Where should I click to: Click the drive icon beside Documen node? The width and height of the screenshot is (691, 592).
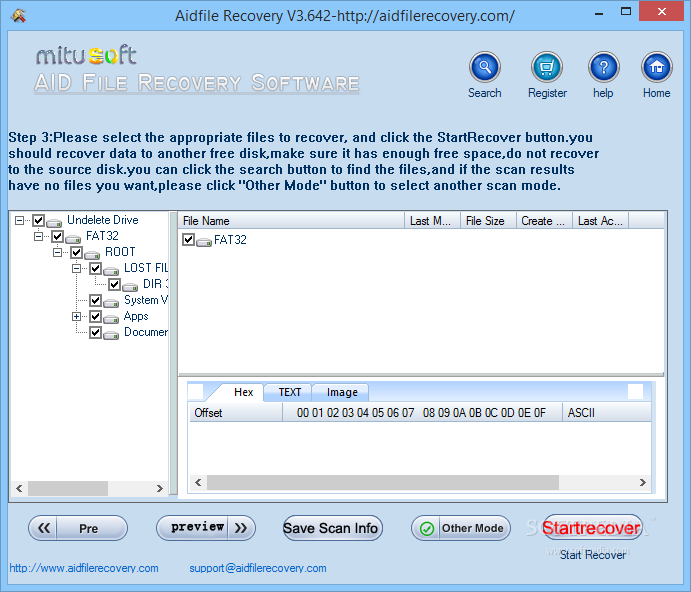tap(111, 334)
